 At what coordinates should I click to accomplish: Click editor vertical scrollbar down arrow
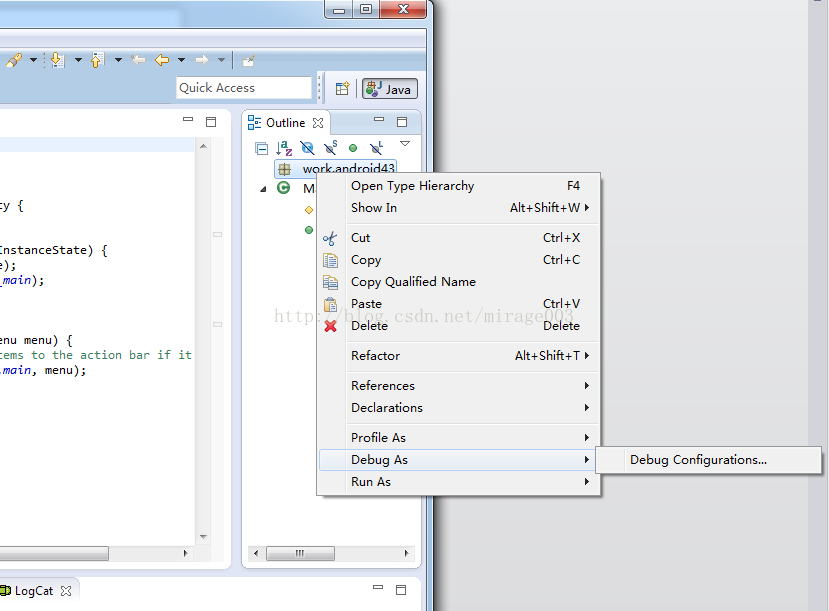pos(204,536)
